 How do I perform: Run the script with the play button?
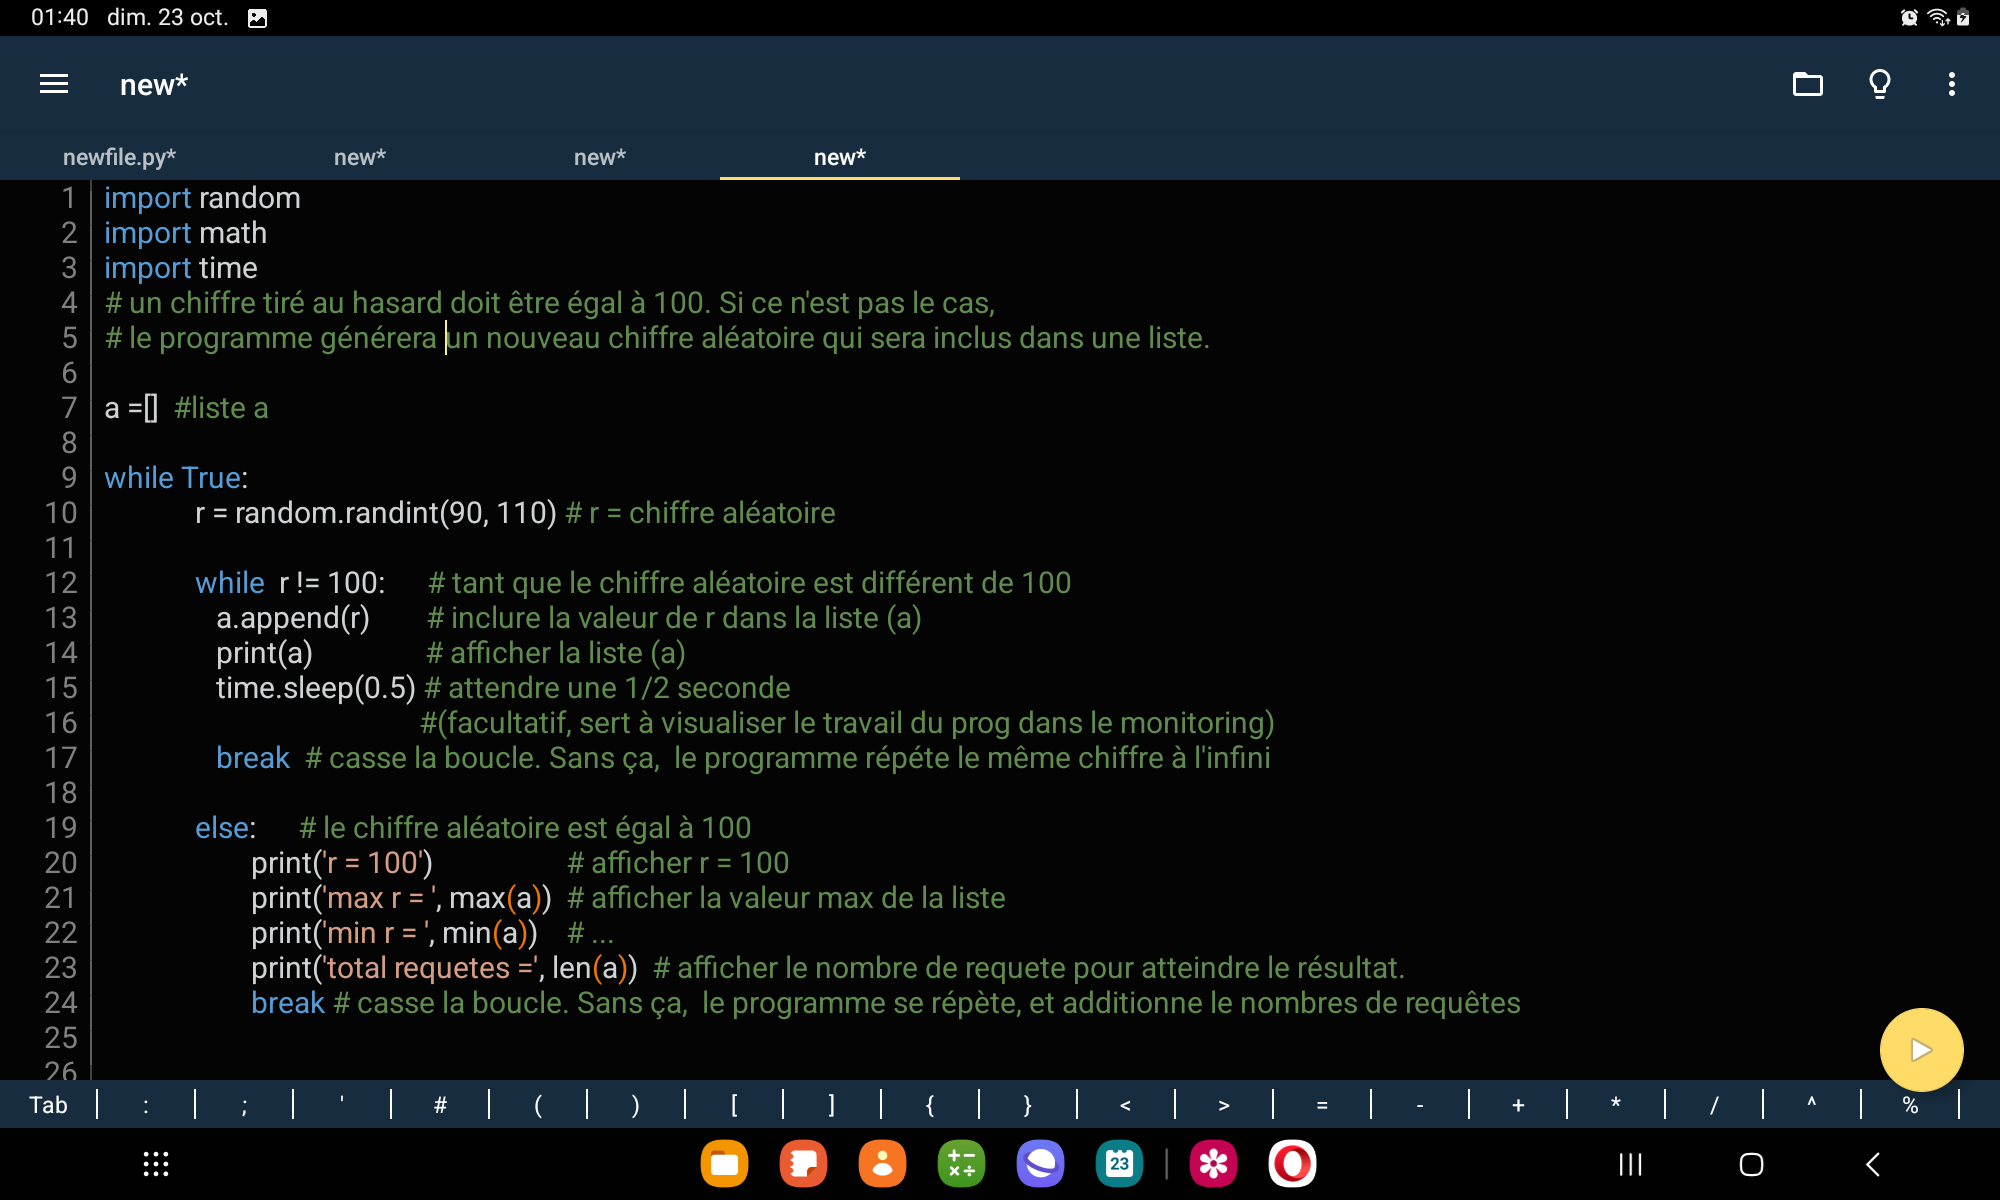1920,1049
